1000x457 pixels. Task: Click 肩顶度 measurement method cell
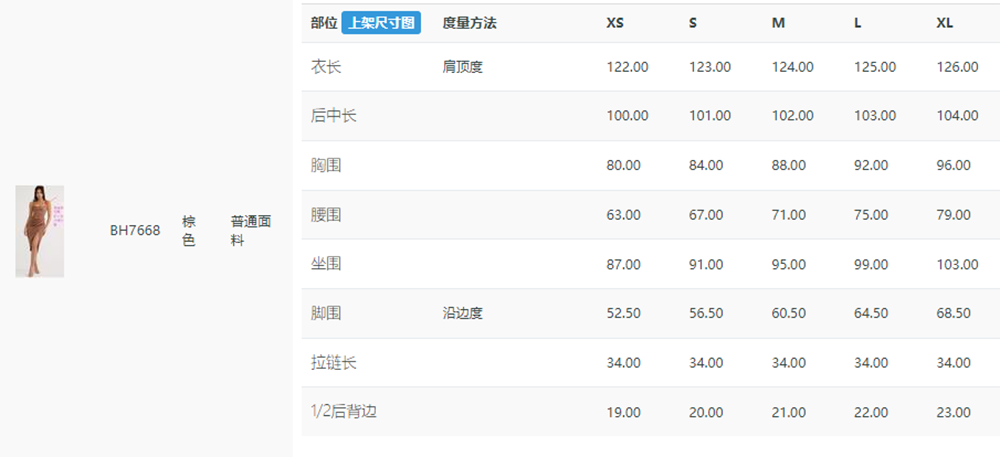coord(462,67)
